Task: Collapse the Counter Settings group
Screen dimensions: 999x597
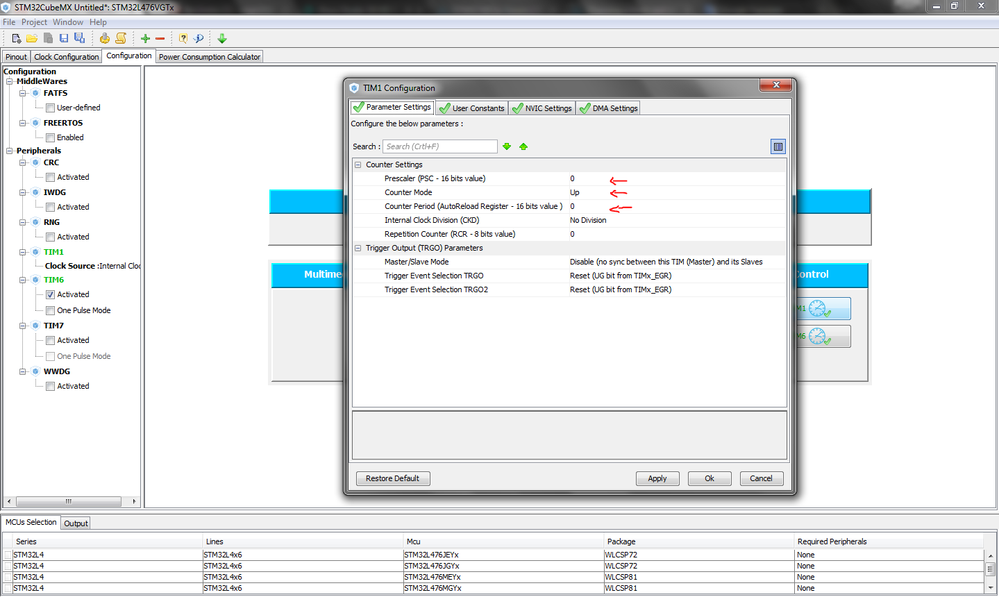Action: (358, 165)
